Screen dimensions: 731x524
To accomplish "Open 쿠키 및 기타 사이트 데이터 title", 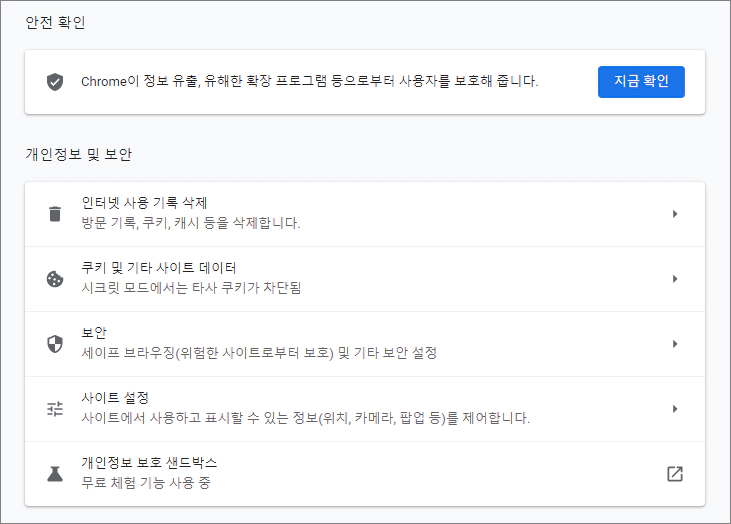I will pyautogui.click(x=159, y=268).
